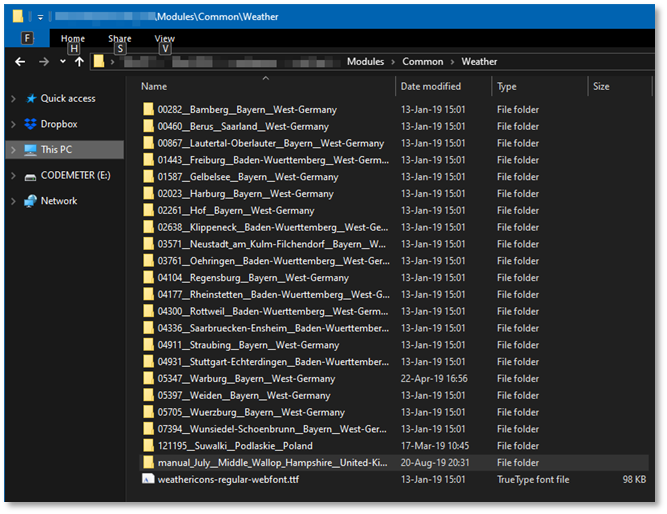This screenshot has width=667, height=514.
Task: Open the recent locations dropdown arrow
Action: coord(62,62)
